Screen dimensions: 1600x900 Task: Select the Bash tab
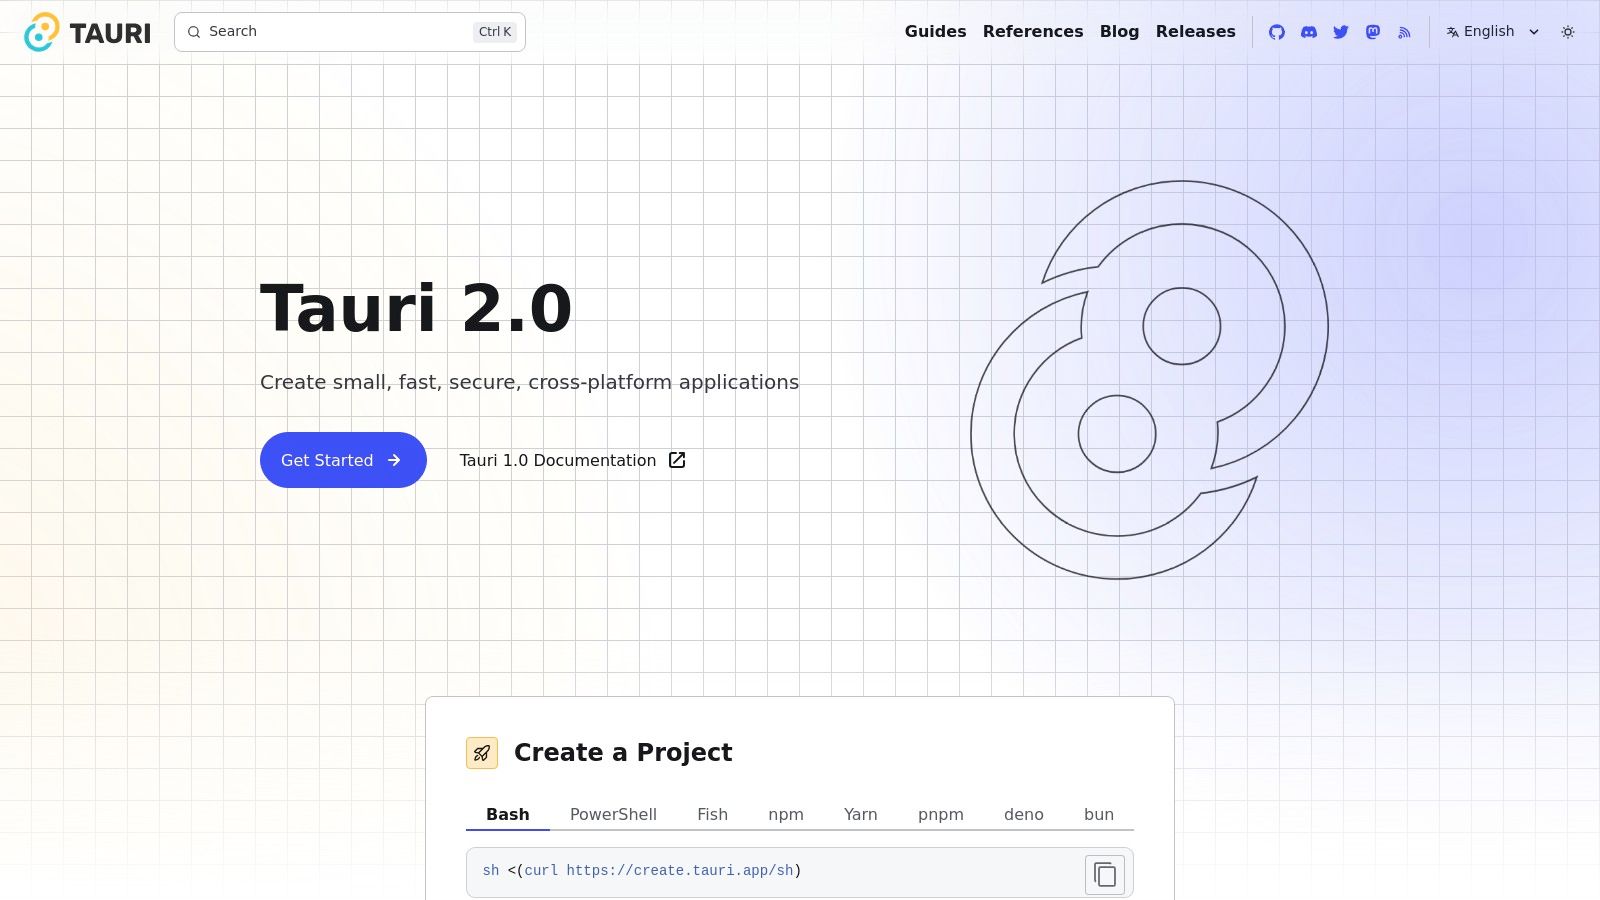pos(508,814)
